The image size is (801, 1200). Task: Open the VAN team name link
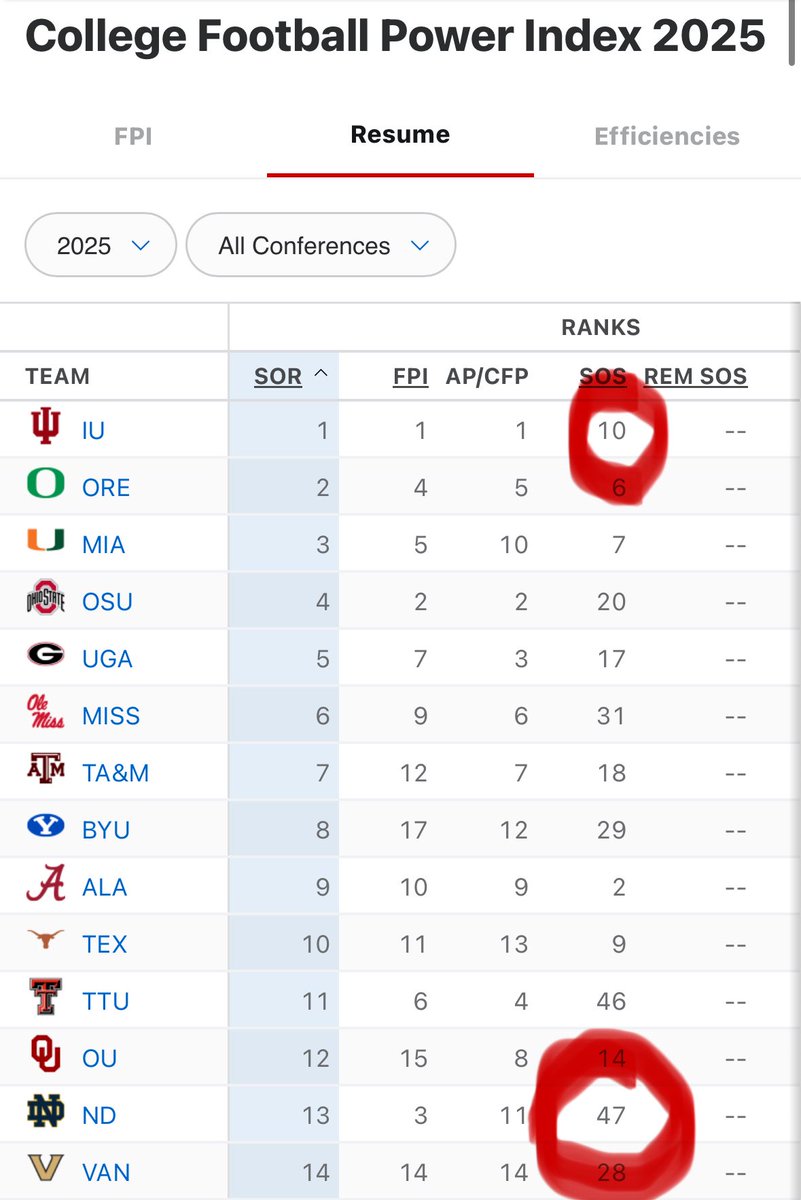point(106,1171)
